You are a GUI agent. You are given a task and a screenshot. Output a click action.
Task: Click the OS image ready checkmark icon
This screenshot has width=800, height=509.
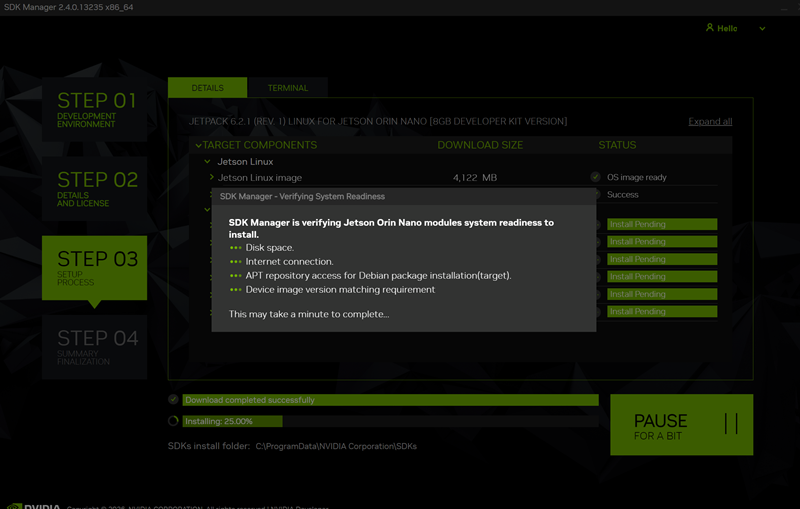click(x=595, y=177)
